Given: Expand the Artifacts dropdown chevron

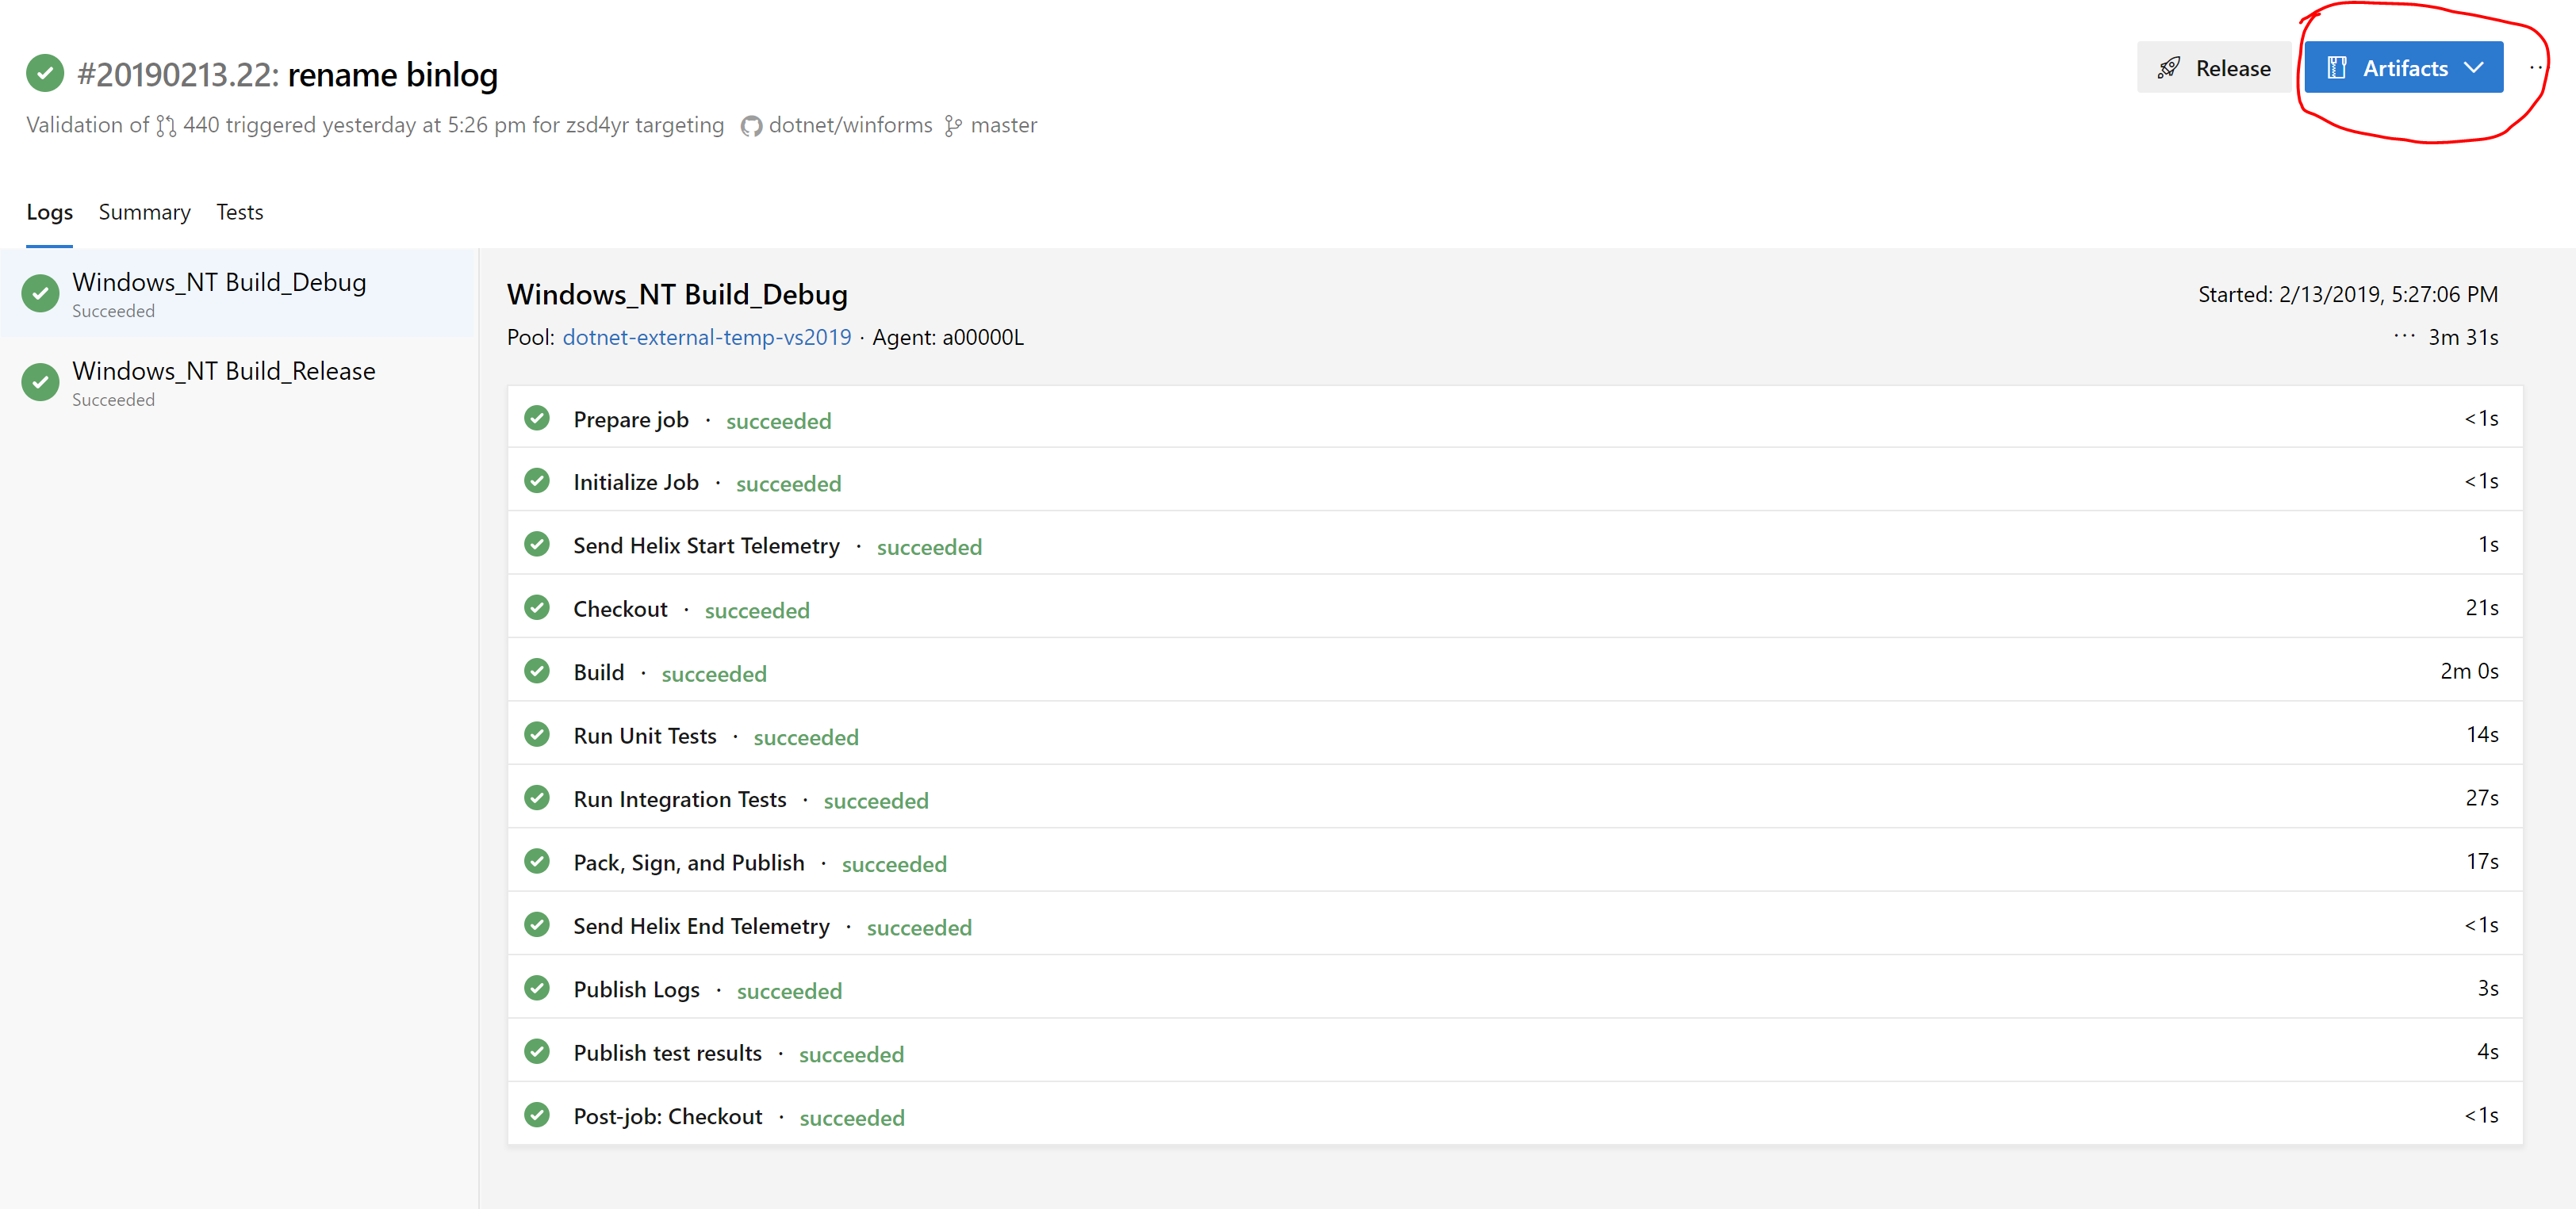Looking at the screenshot, I should (x=2473, y=68).
